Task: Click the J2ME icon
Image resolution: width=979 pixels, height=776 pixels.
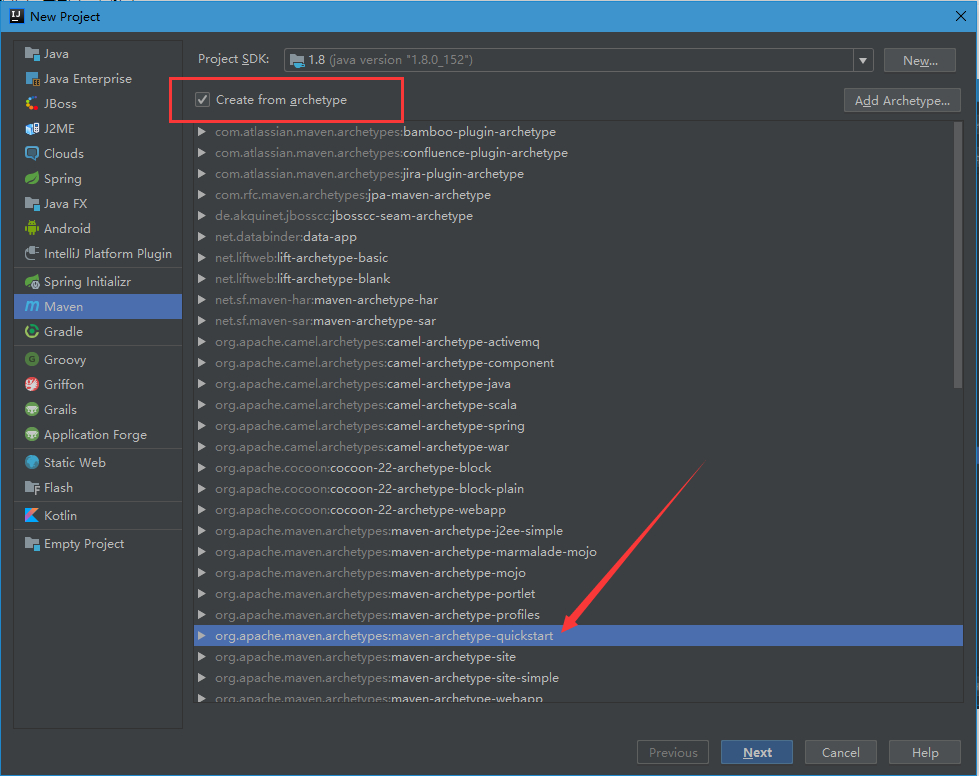Action: tap(32, 129)
